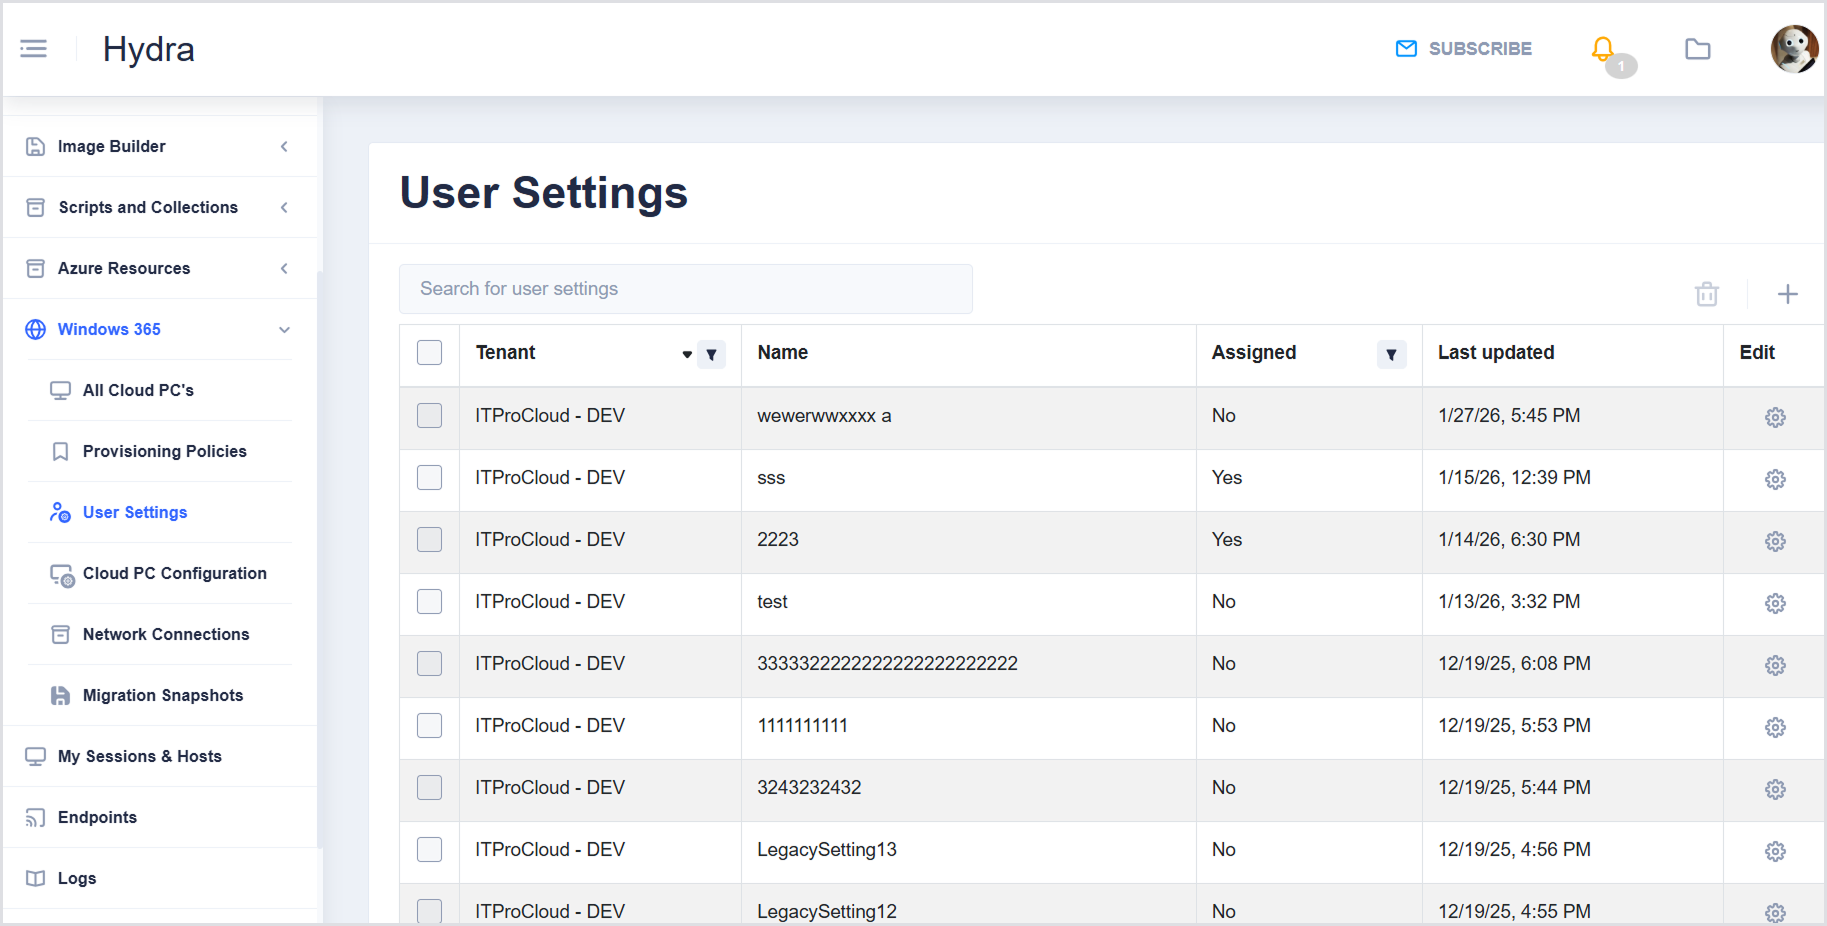Screen dimensions: 1827x926
Task: Toggle the select-all header checkbox
Action: [x=429, y=353]
